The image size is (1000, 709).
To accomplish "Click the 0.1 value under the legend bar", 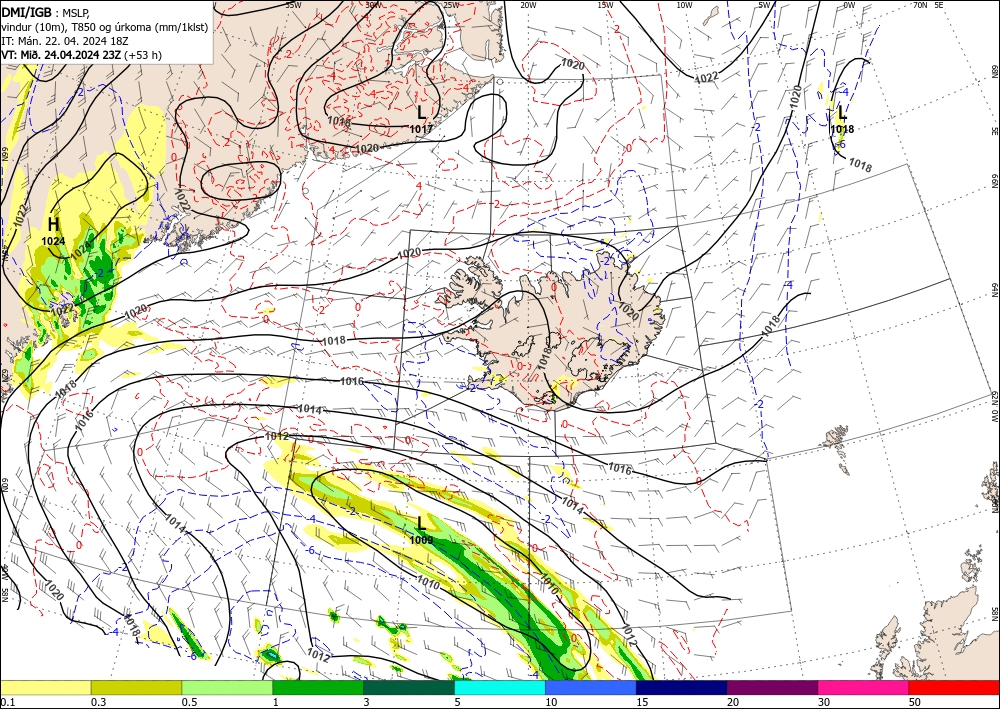I will click(6, 702).
